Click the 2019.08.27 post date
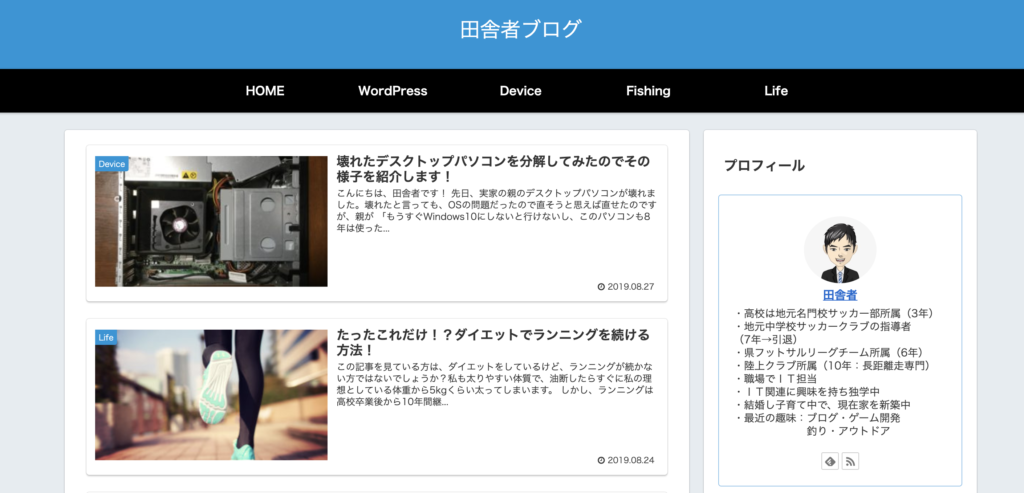 (626, 287)
